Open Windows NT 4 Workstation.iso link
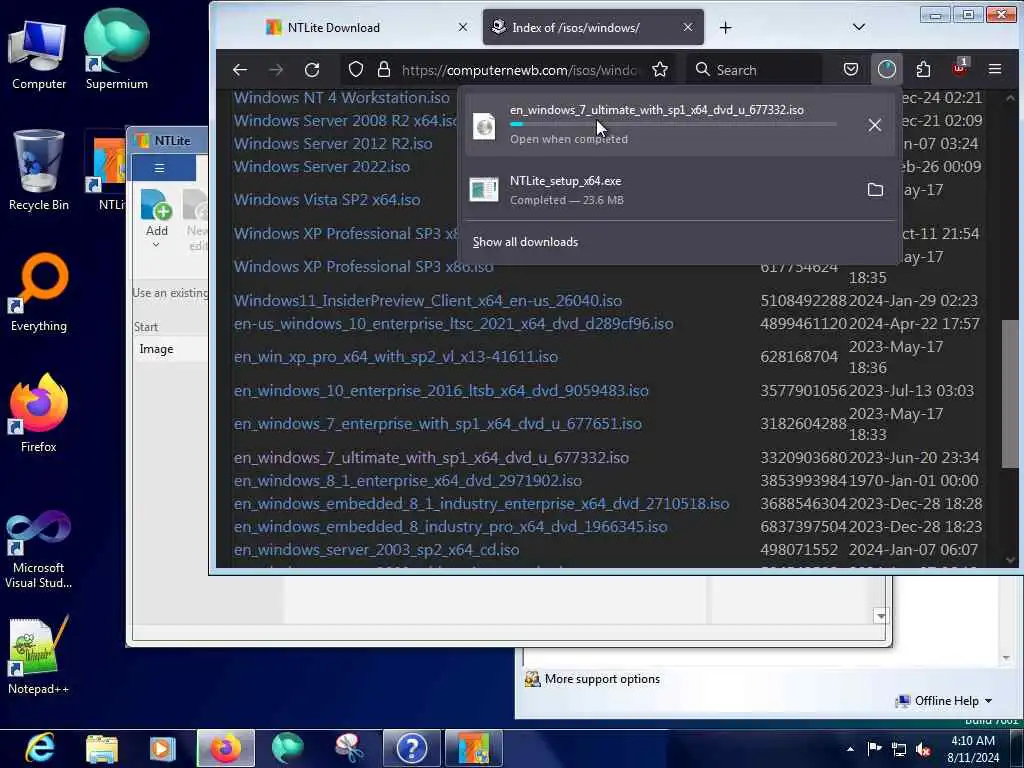 [342, 98]
